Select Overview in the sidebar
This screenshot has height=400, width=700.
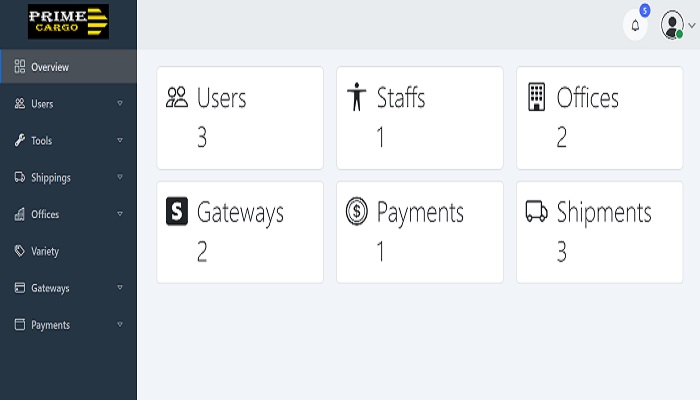point(50,67)
